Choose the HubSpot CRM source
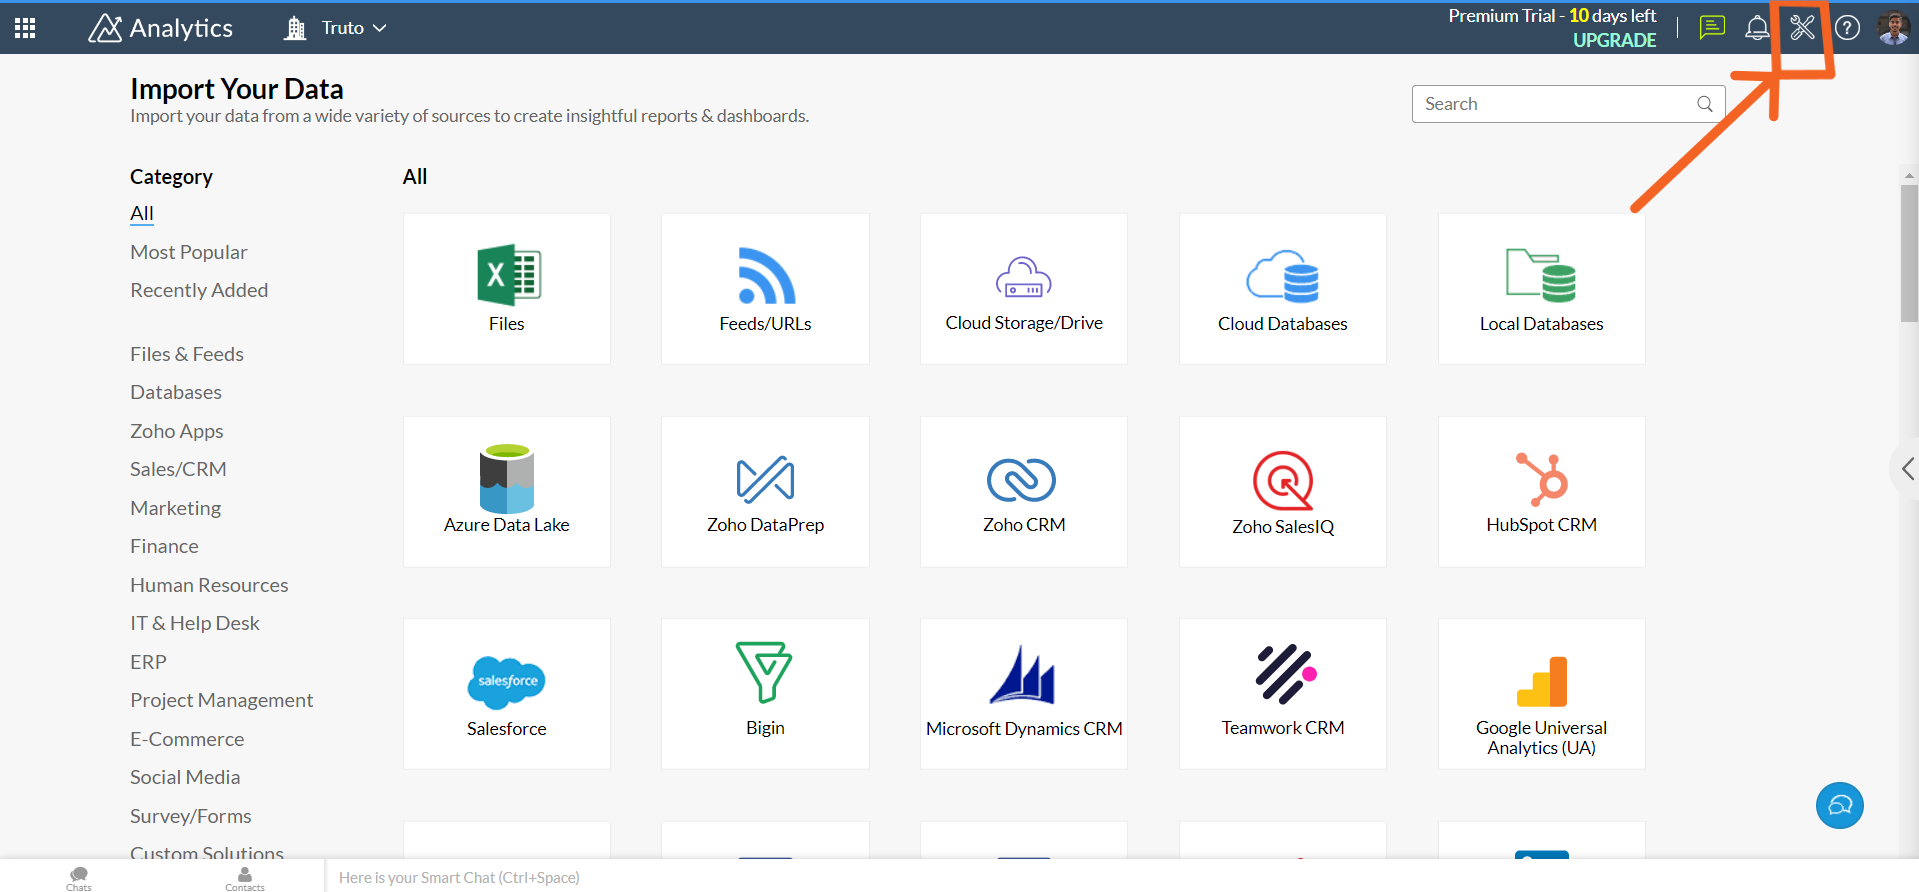This screenshot has width=1919, height=892. point(1542,492)
